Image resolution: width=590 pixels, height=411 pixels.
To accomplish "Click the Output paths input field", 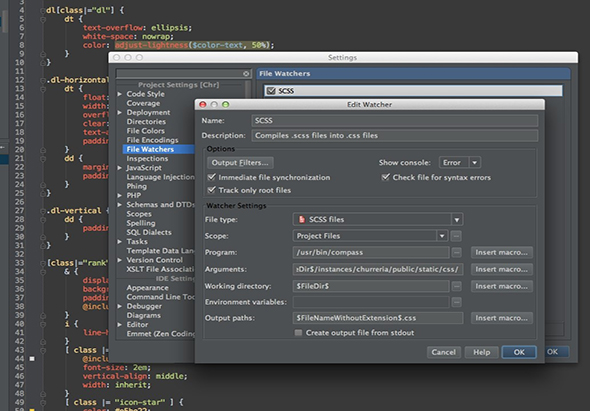I will pos(378,318).
